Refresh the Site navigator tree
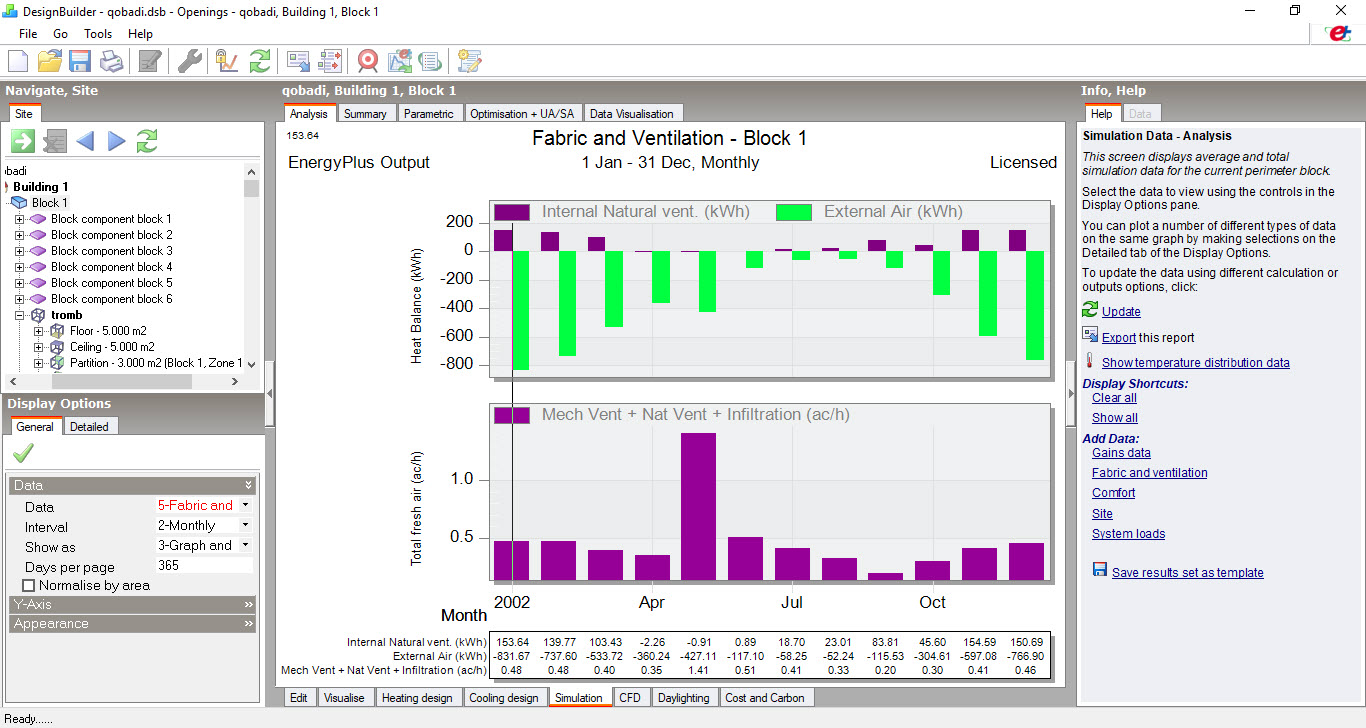This screenshot has width=1366, height=728. pyautogui.click(x=147, y=141)
